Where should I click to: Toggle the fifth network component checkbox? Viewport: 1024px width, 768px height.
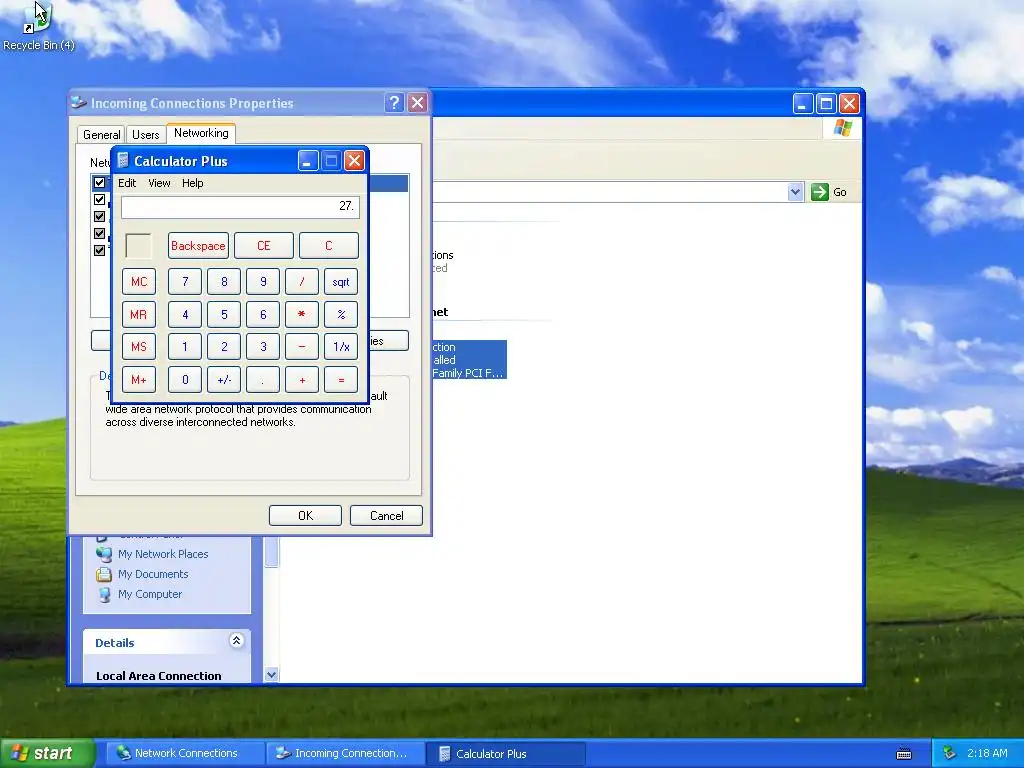(x=99, y=250)
